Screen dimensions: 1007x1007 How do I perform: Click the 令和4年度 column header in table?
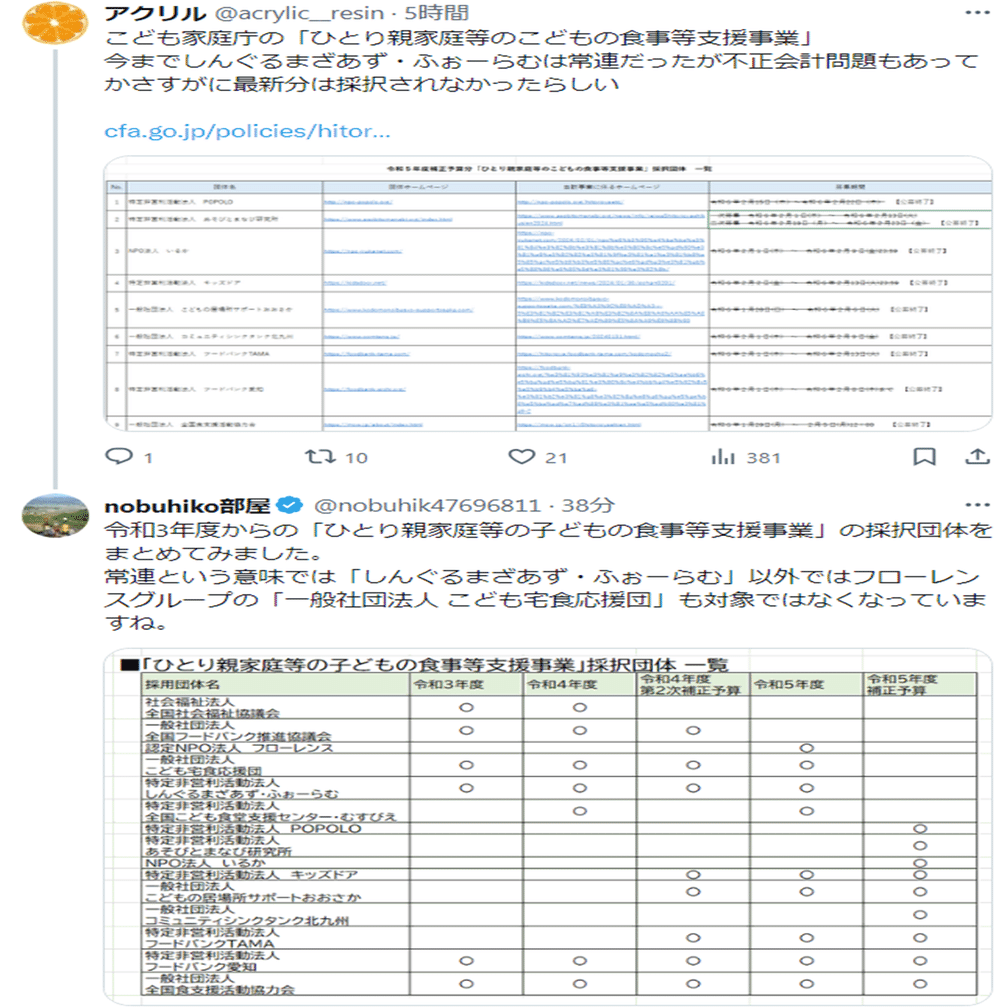[x=580, y=685]
